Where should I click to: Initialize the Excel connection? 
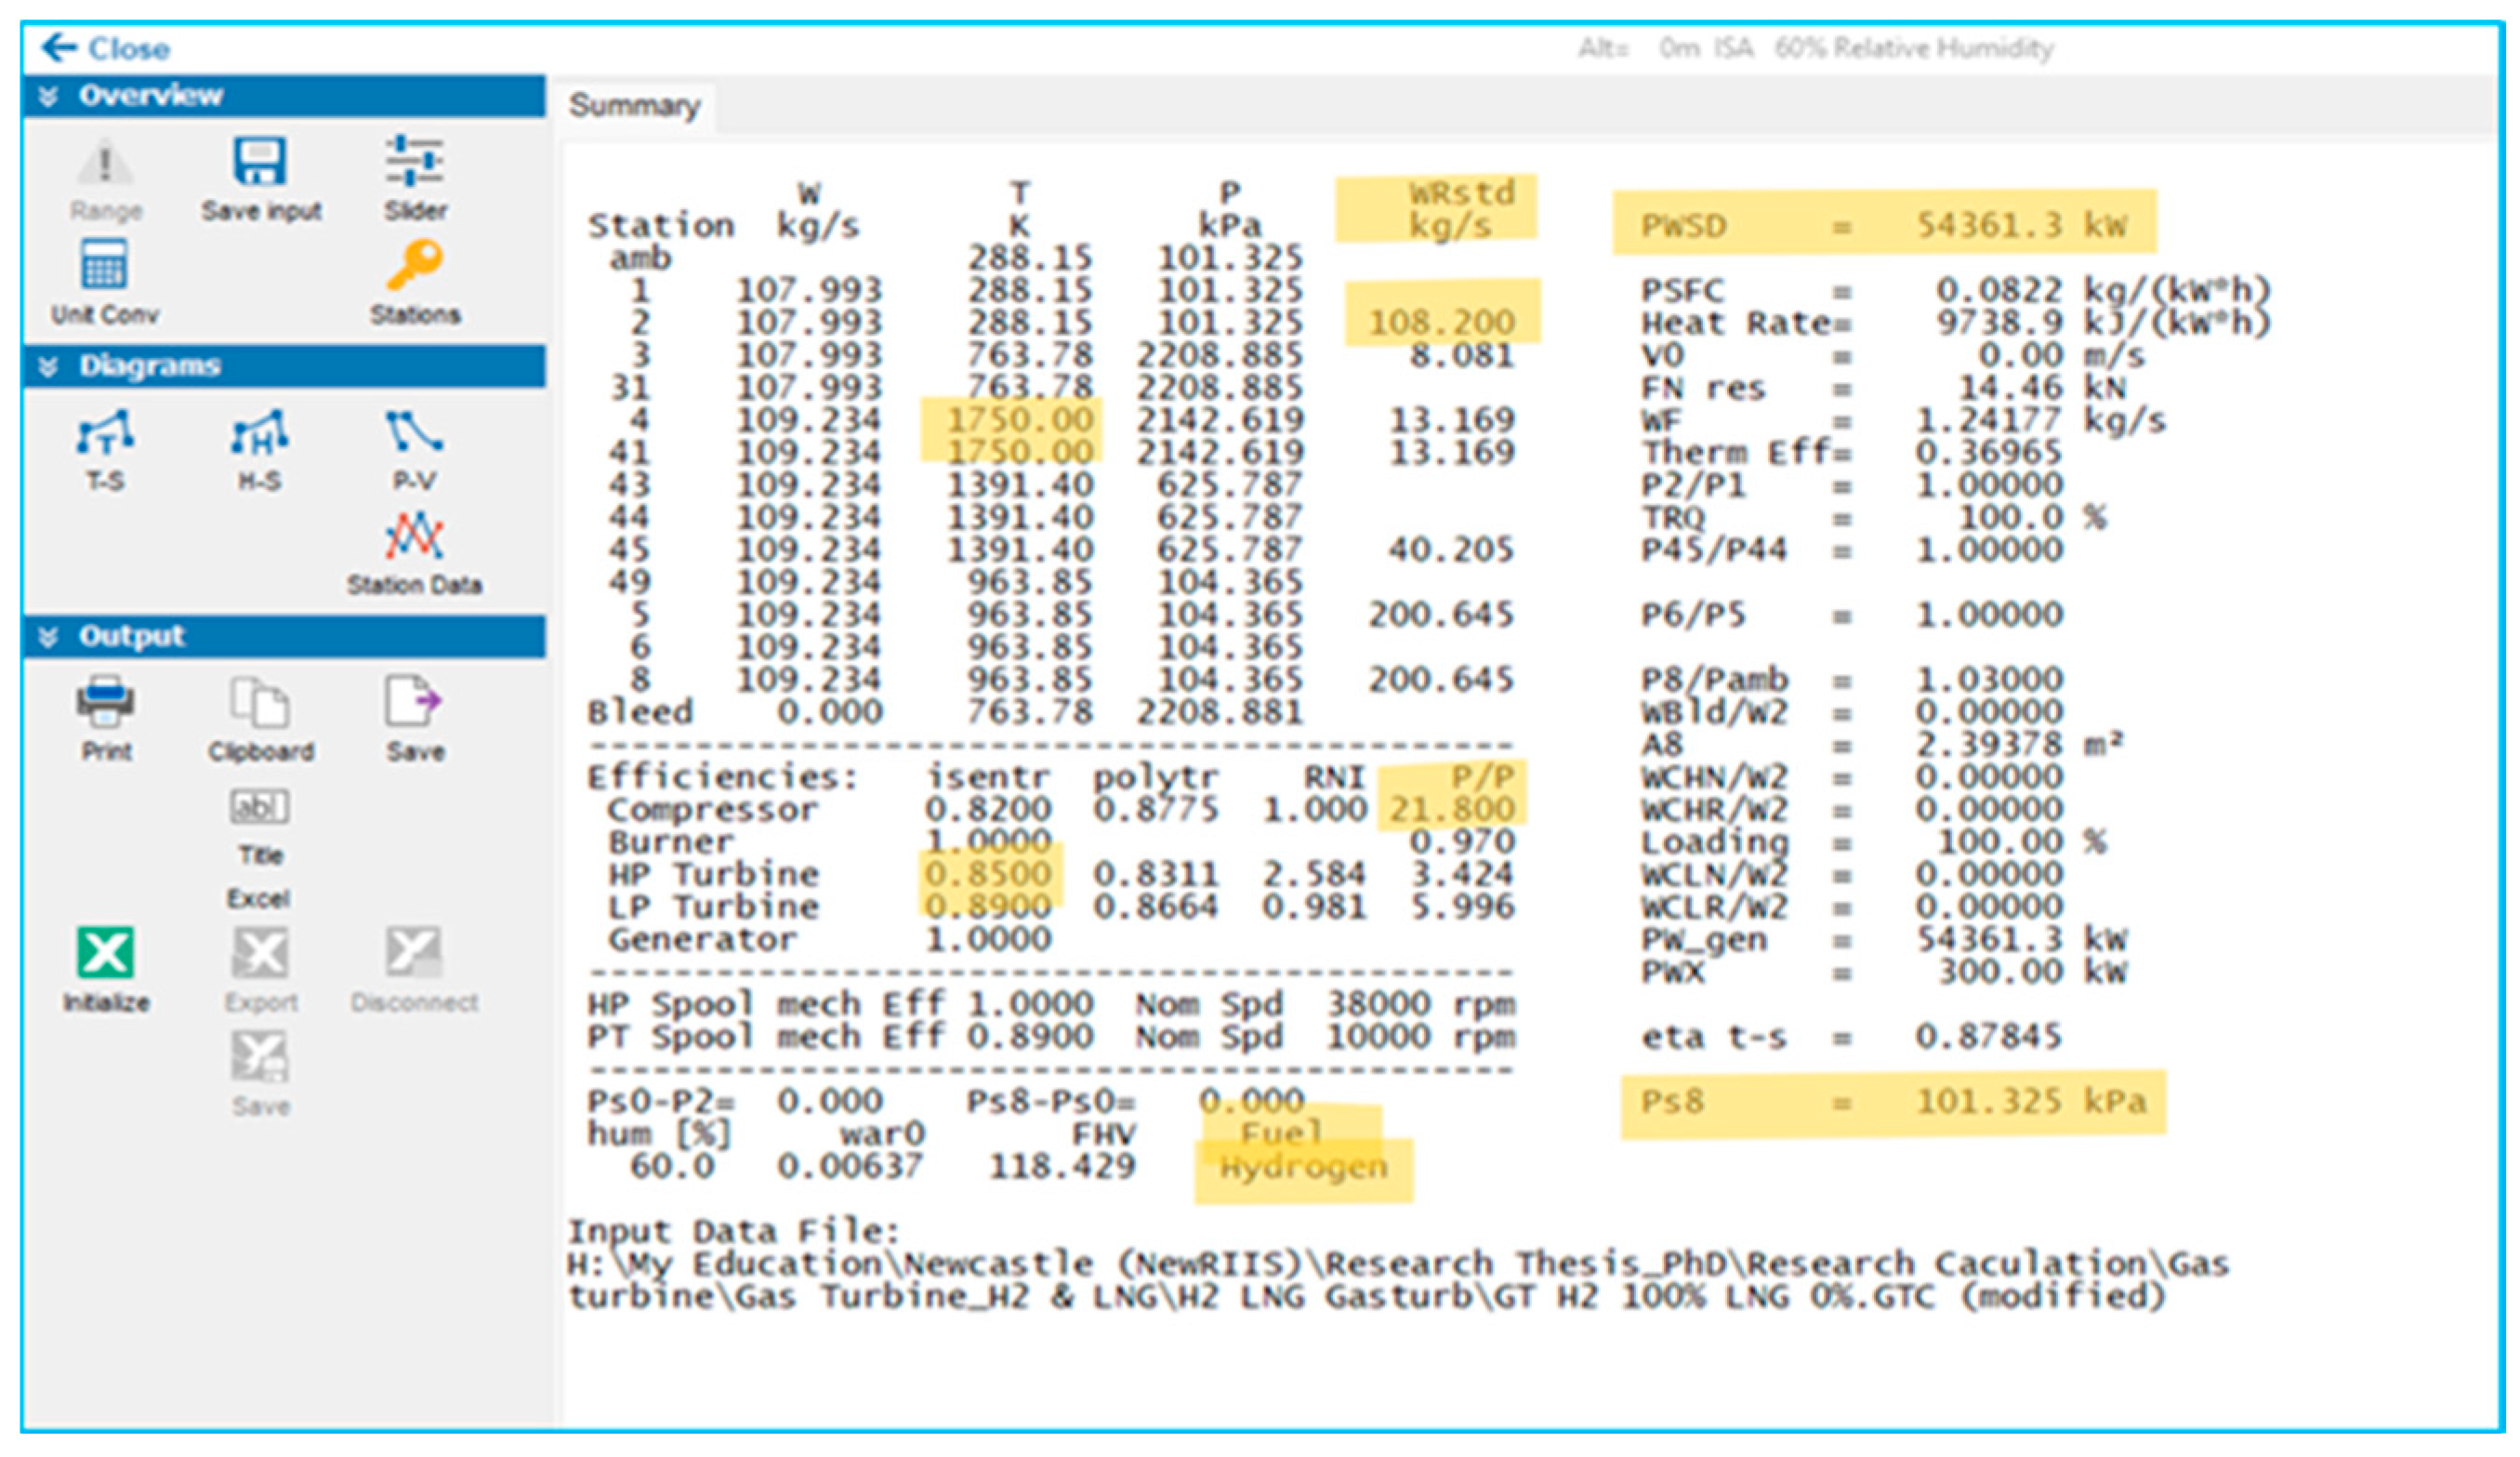coord(105,955)
